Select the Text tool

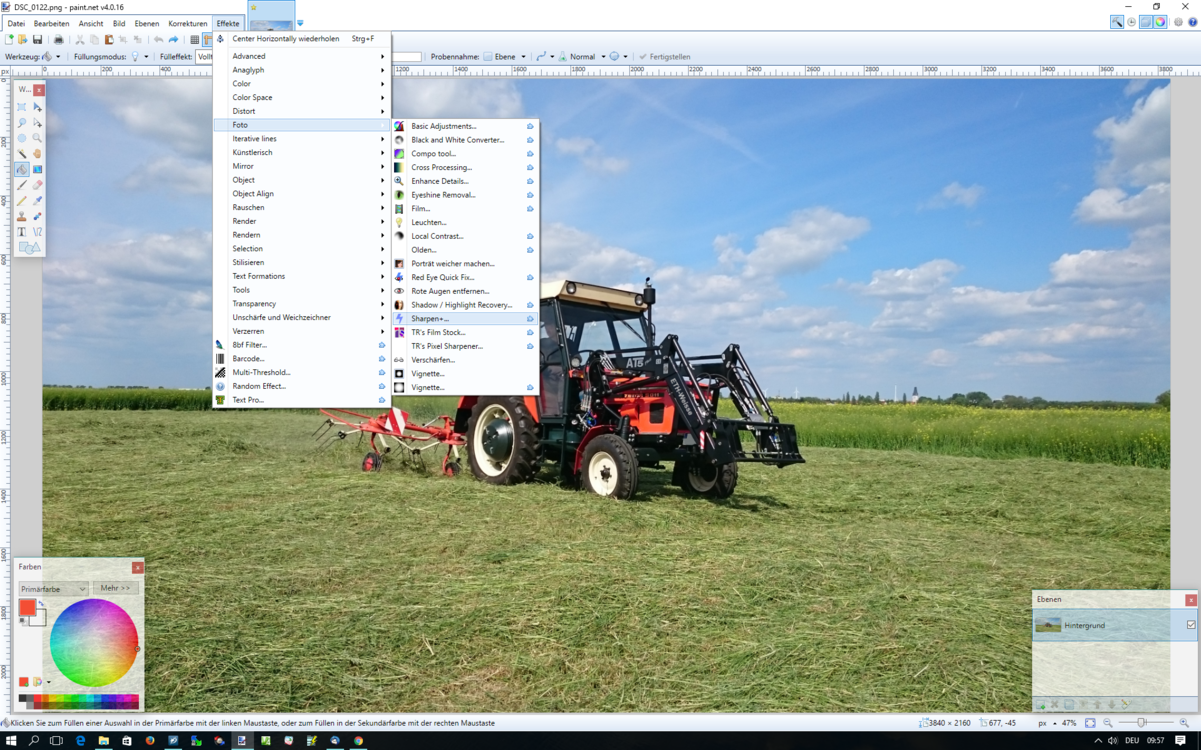pyautogui.click(x=22, y=232)
